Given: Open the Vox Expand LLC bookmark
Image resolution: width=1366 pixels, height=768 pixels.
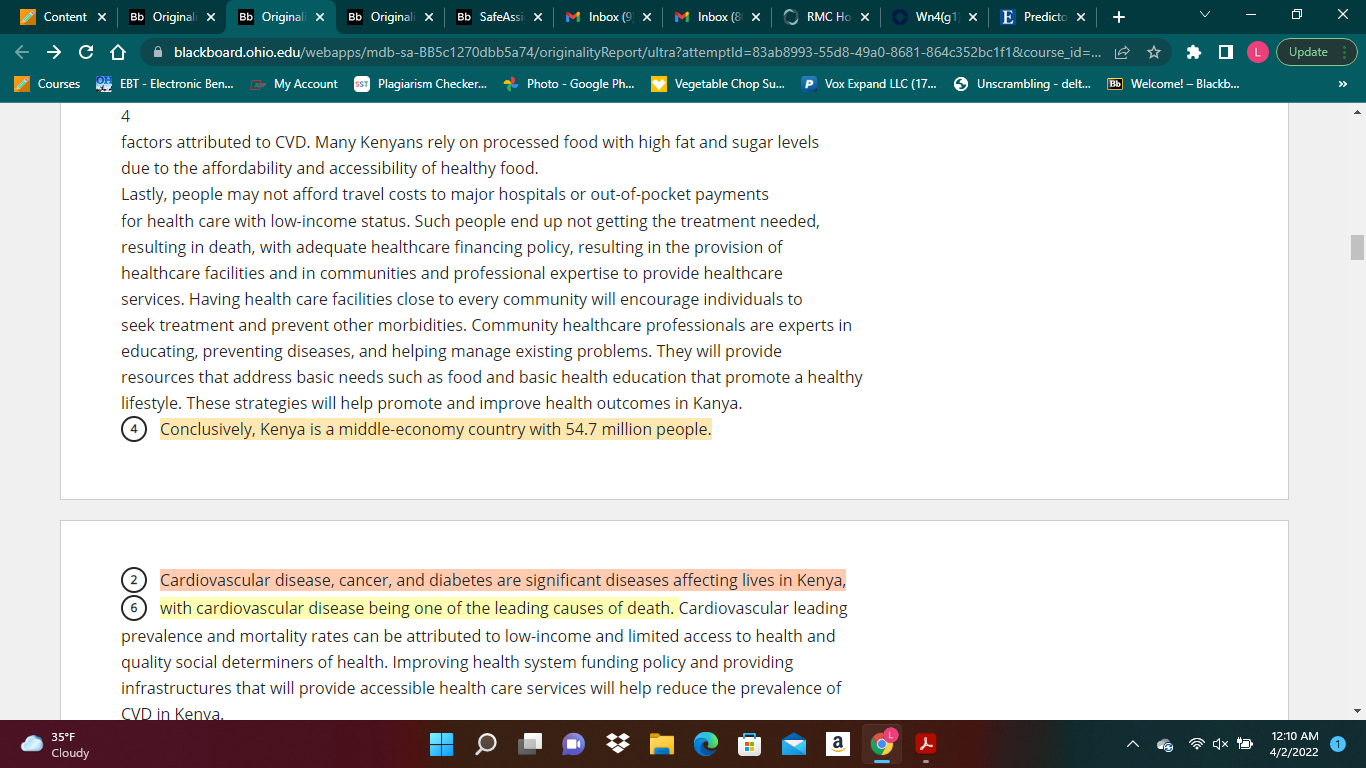Looking at the screenshot, I should coord(870,84).
